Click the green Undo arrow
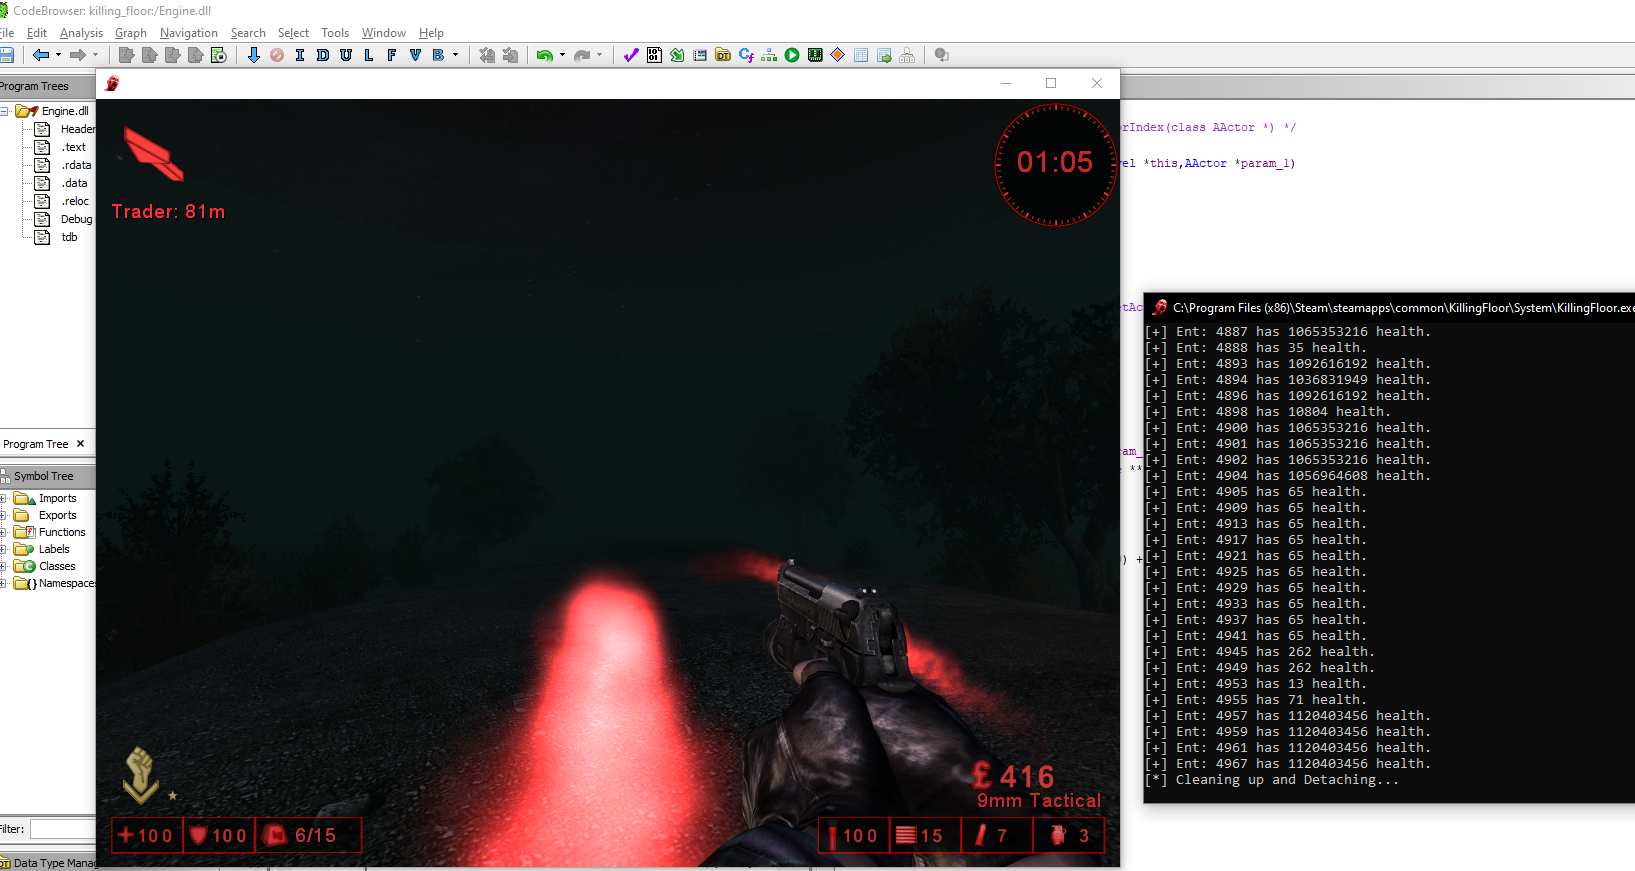This screenshot has width=1635, height=871. click(545, 55)
